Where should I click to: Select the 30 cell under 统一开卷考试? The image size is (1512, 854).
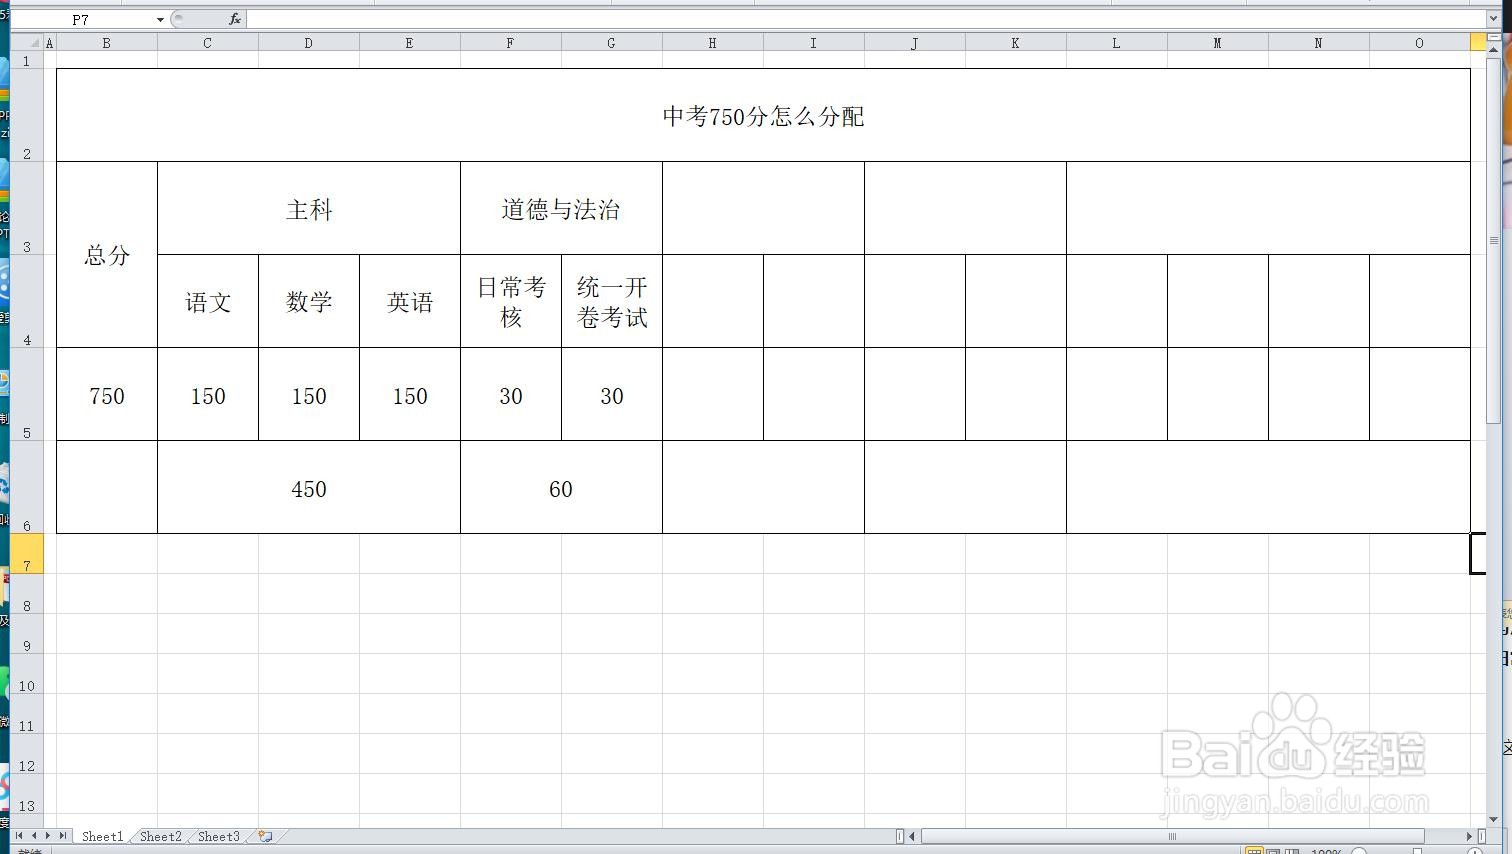pyautogui.click(x=612, y=394)
